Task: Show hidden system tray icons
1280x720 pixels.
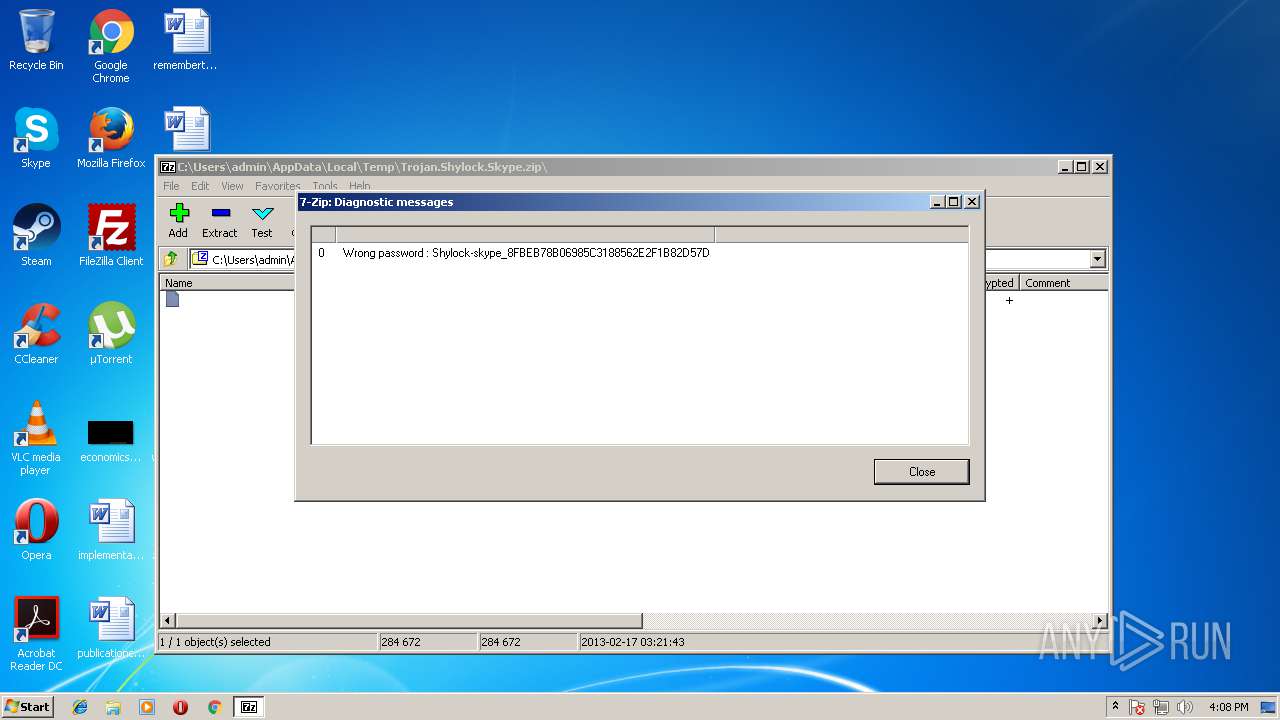Action: click(1115, 707)
